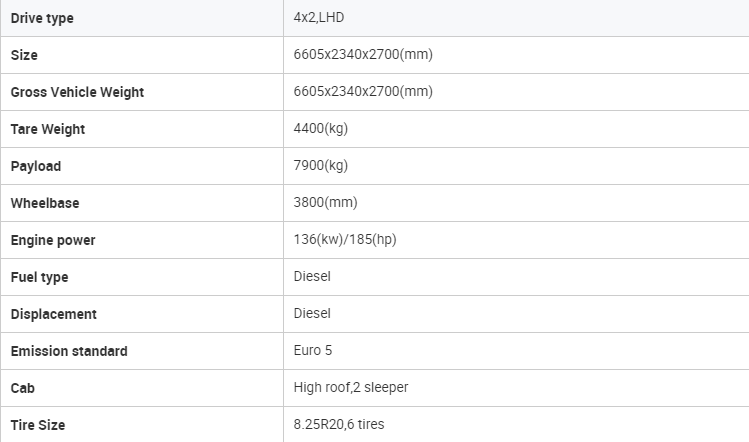Select the 4x2,LHD value cell

pos(516,18)
